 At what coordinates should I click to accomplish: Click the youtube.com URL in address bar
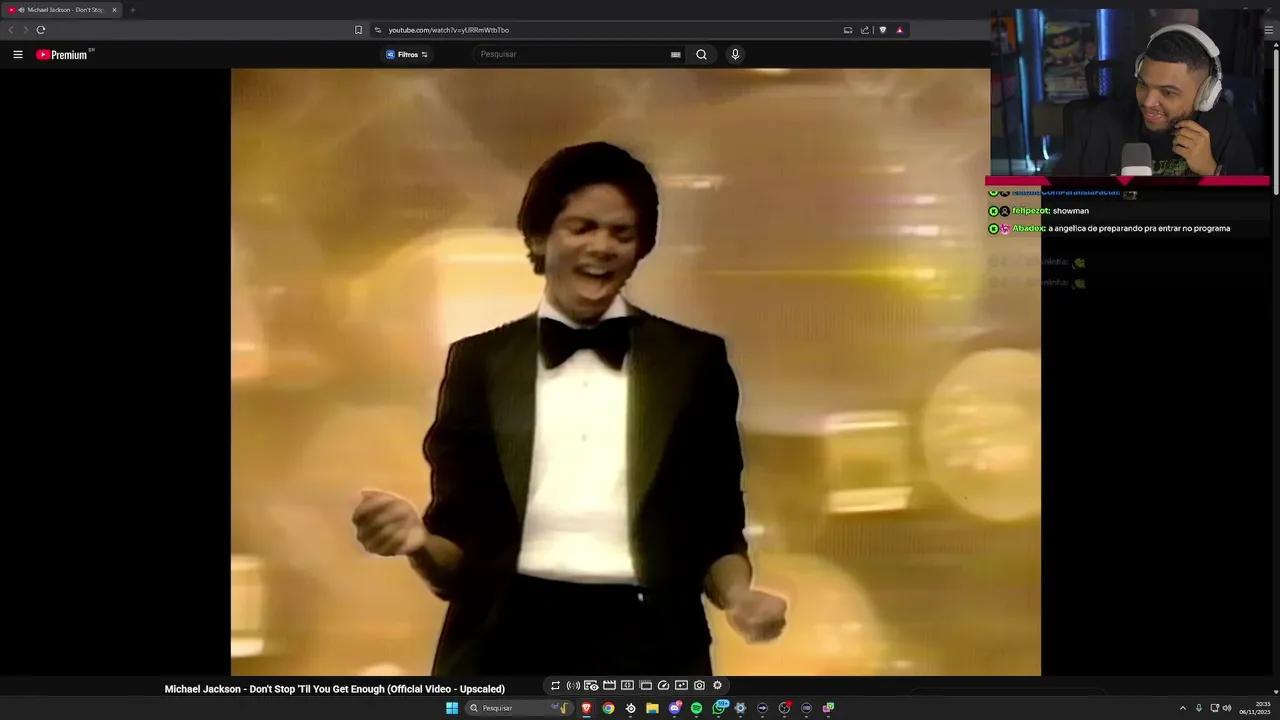(448, 30)
